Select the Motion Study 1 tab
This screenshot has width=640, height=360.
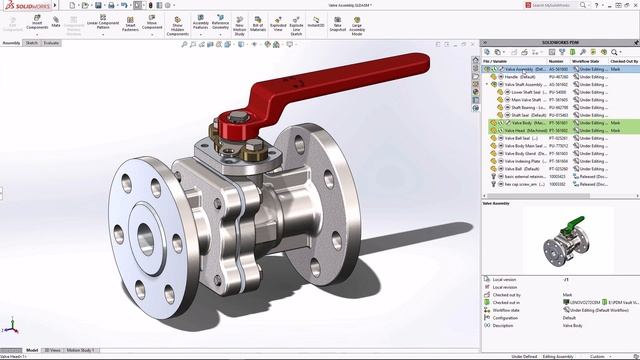[x=80, y=350]
